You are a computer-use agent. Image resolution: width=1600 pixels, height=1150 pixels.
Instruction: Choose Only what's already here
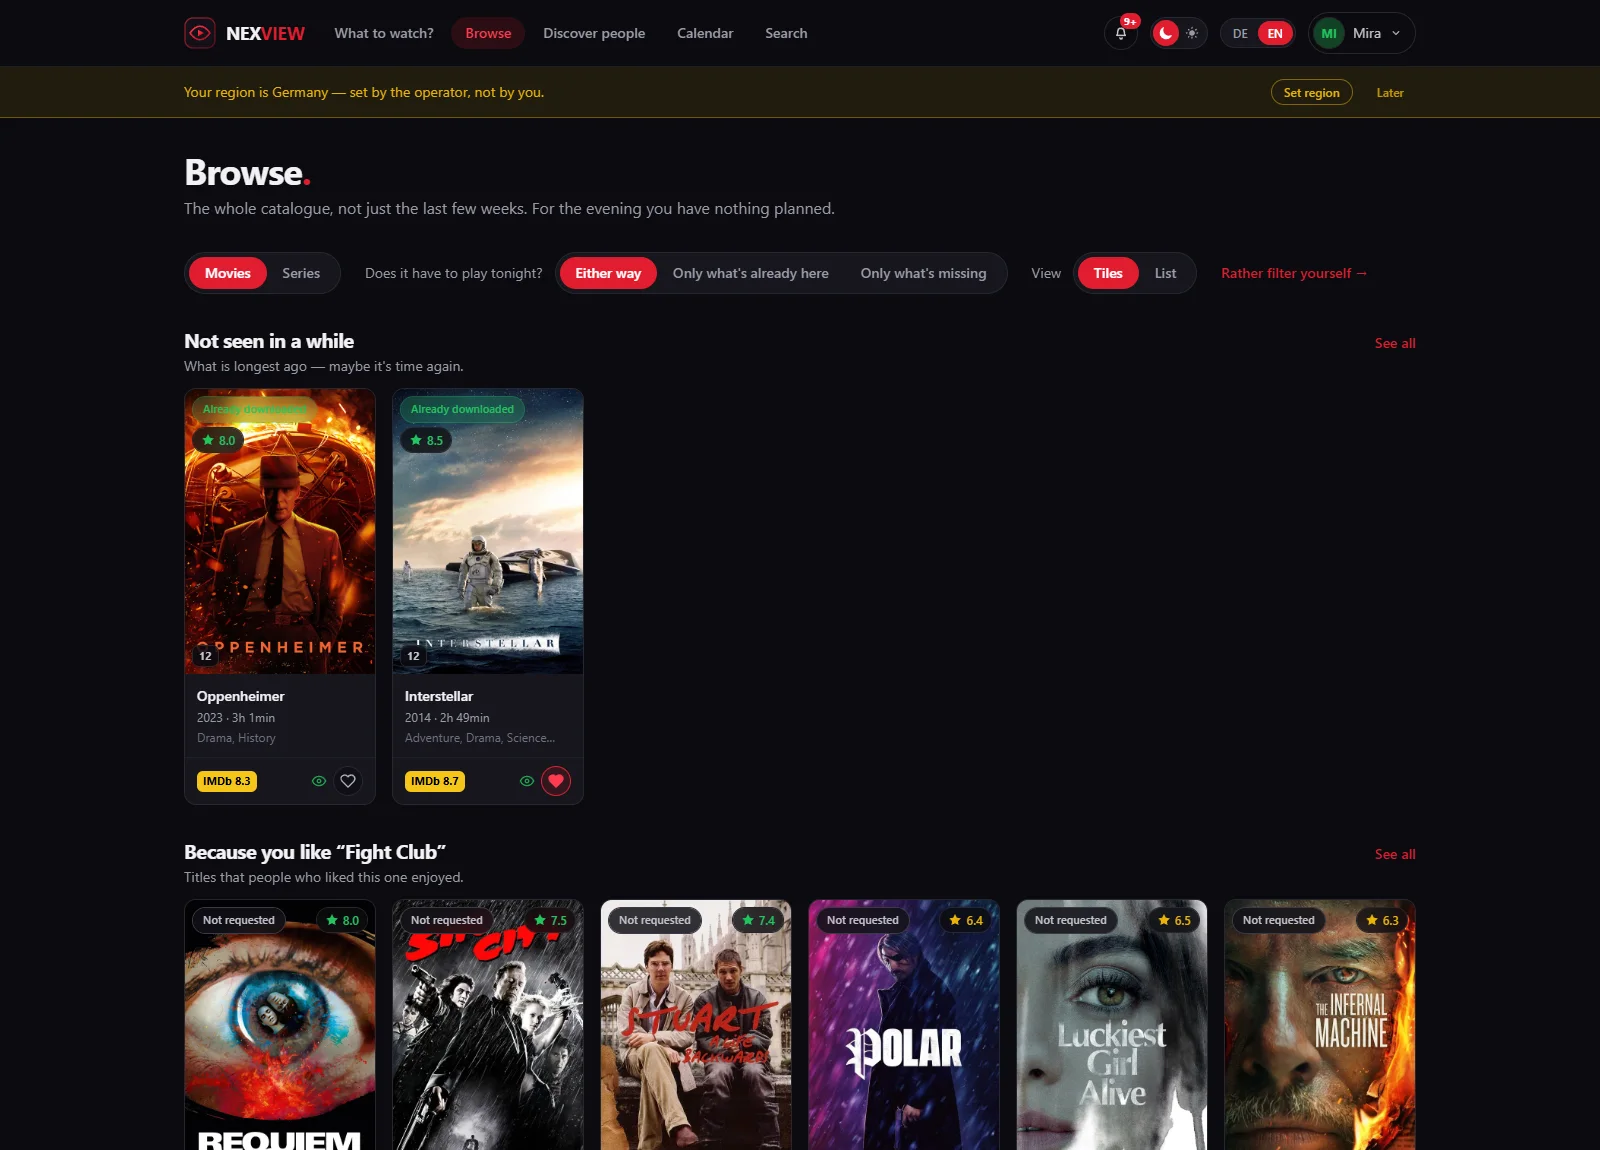[x=750, y=273]
